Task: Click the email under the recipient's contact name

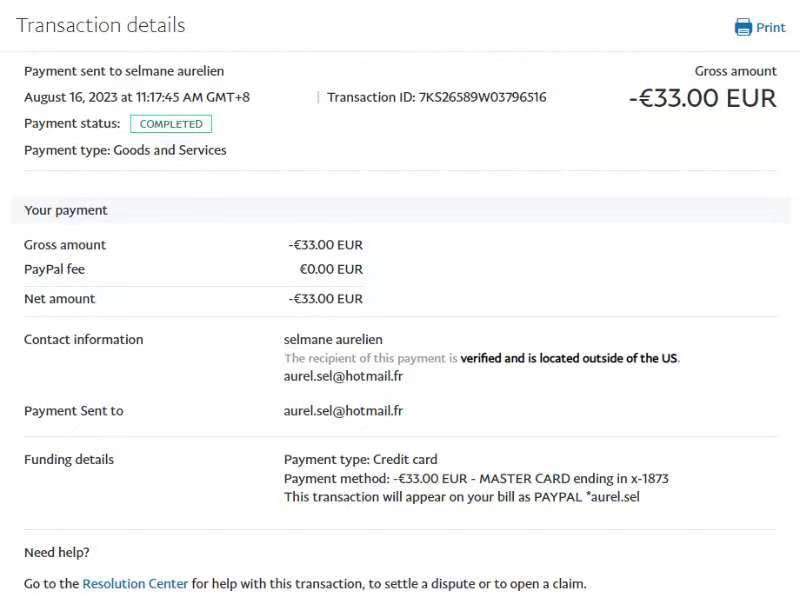Action: (343, 376)
